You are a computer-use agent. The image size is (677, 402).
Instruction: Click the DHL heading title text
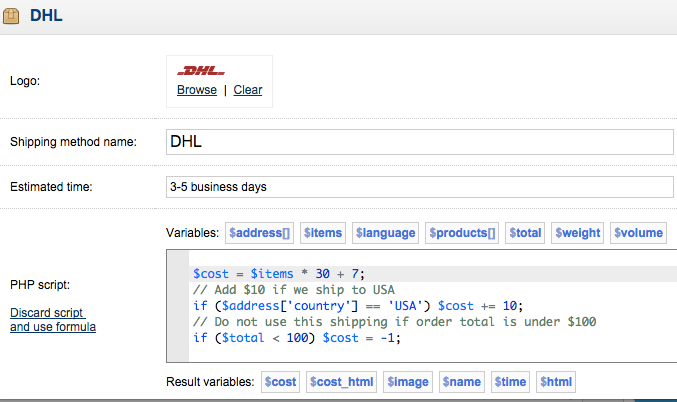click(x=46, y=16)
